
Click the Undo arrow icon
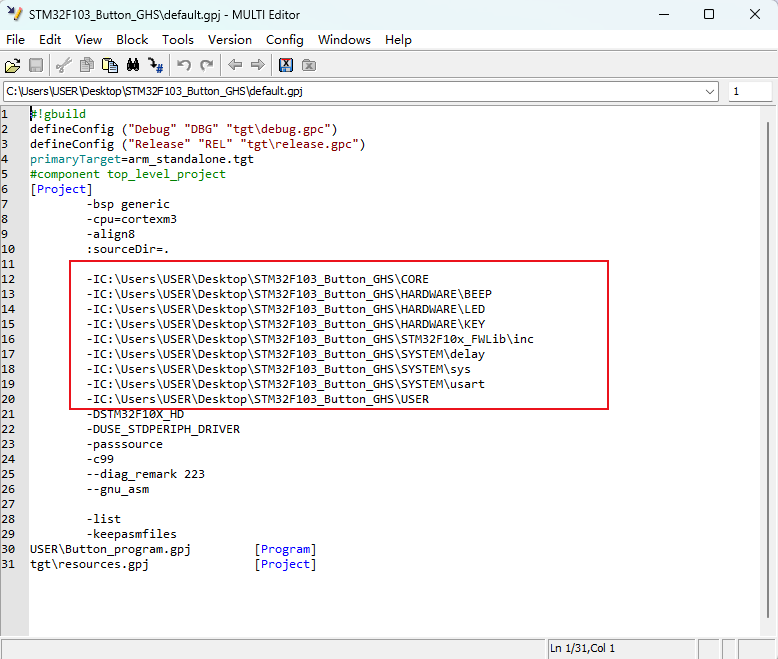184,65
